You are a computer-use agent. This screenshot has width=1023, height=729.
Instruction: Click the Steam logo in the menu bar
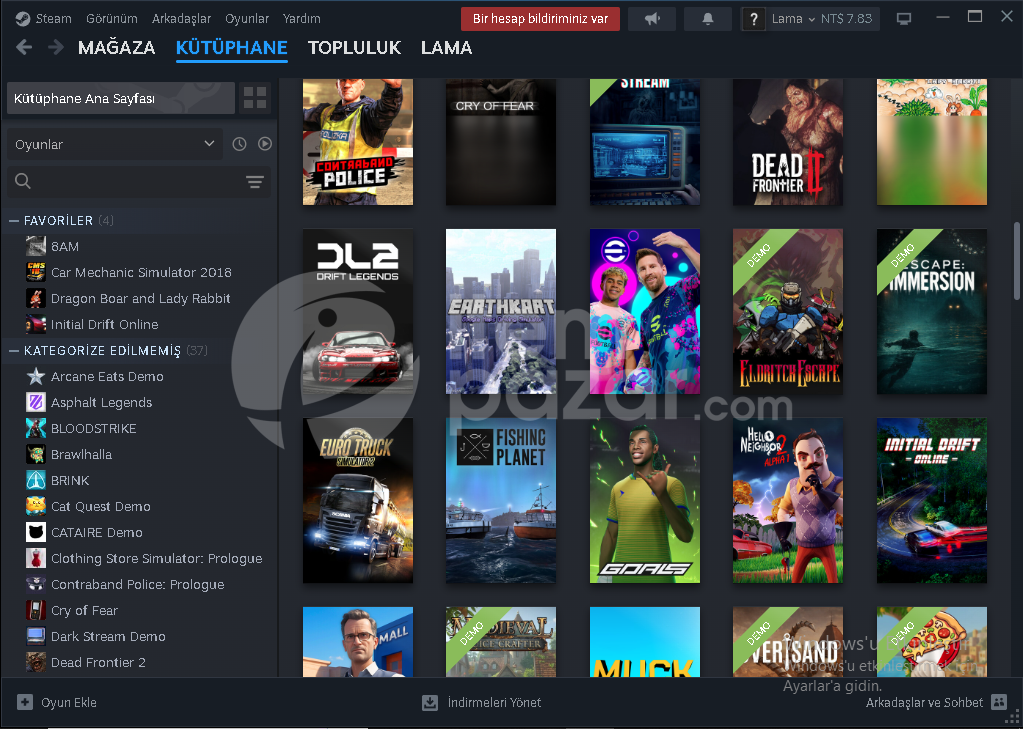[x=23, y=19]
